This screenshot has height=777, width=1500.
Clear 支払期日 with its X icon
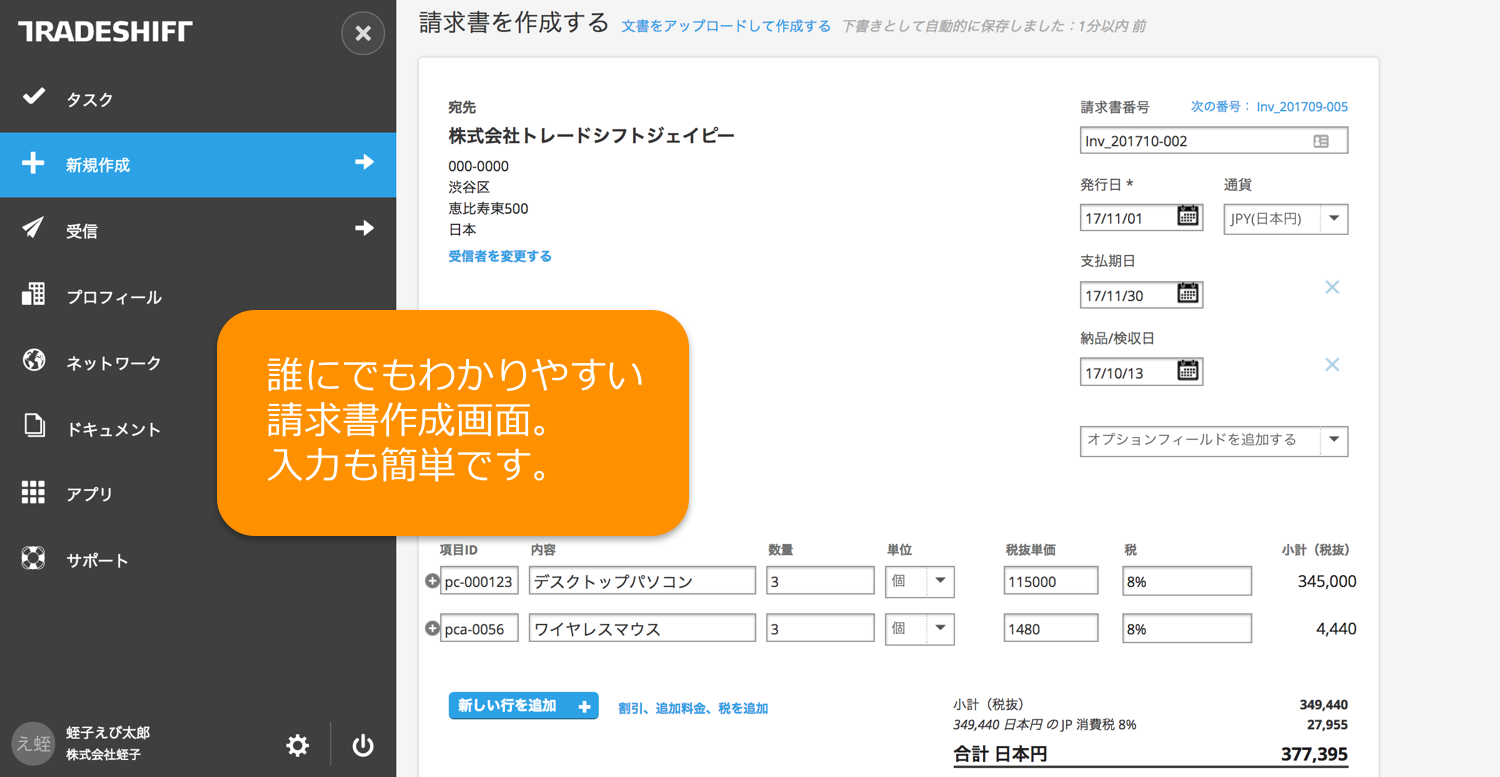(x=1332, y=287)
